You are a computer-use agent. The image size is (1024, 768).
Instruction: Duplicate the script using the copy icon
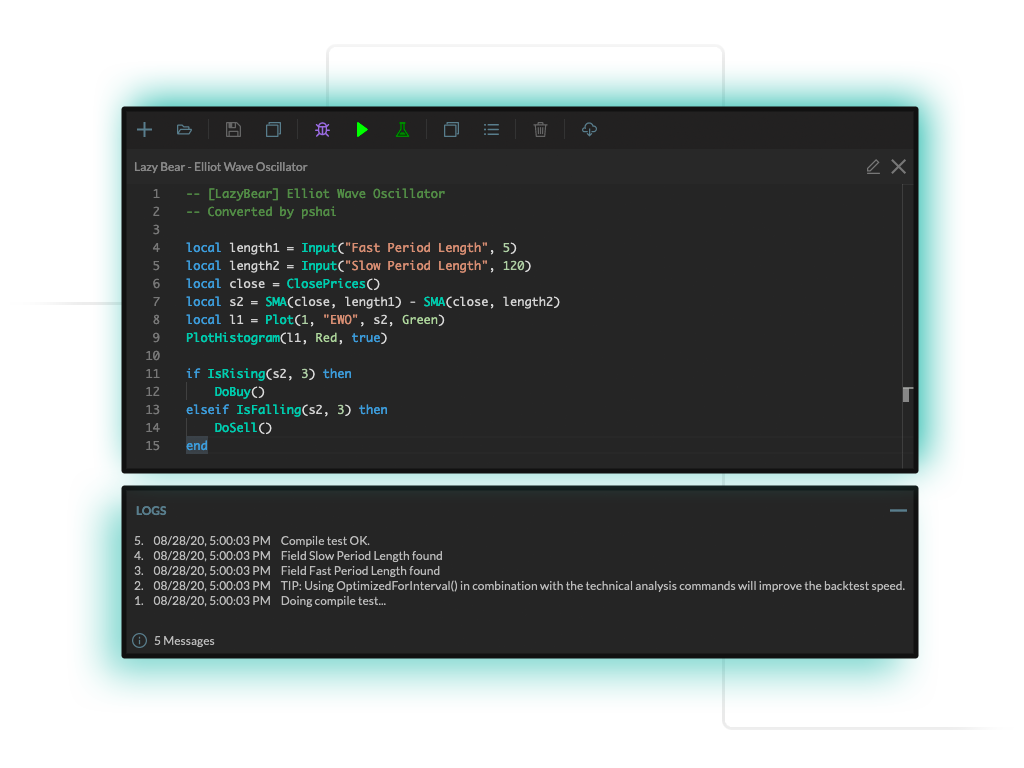pos(272,129)
